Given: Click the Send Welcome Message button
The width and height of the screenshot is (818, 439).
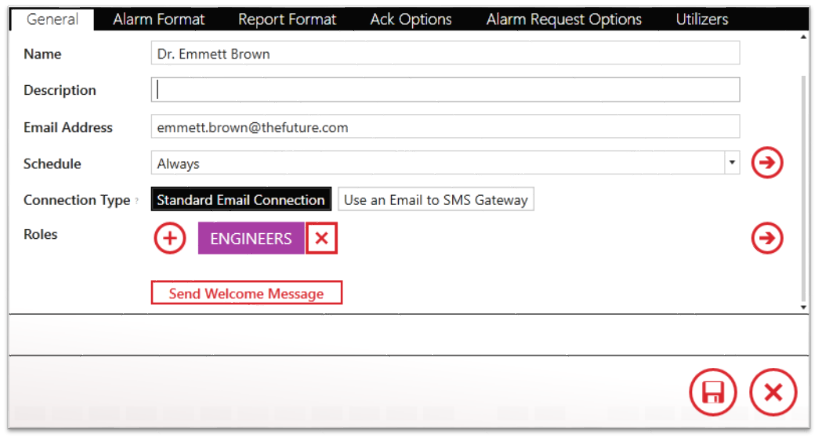Looking at the screenshot, I should (246, 292).
